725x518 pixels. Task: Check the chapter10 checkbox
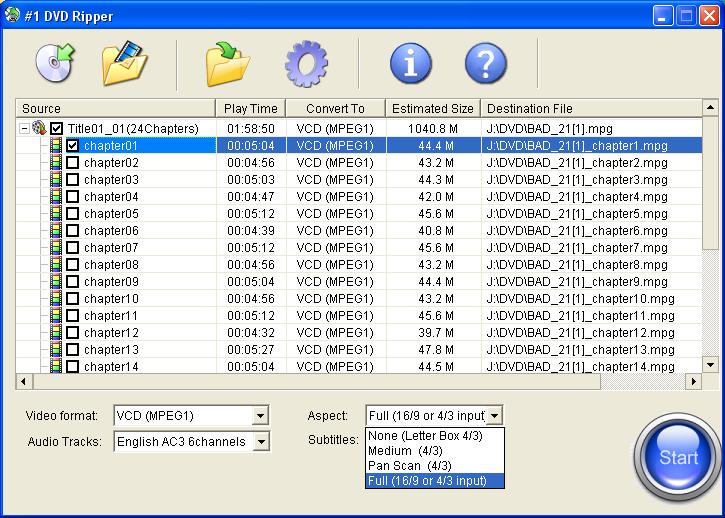(72, 298)
